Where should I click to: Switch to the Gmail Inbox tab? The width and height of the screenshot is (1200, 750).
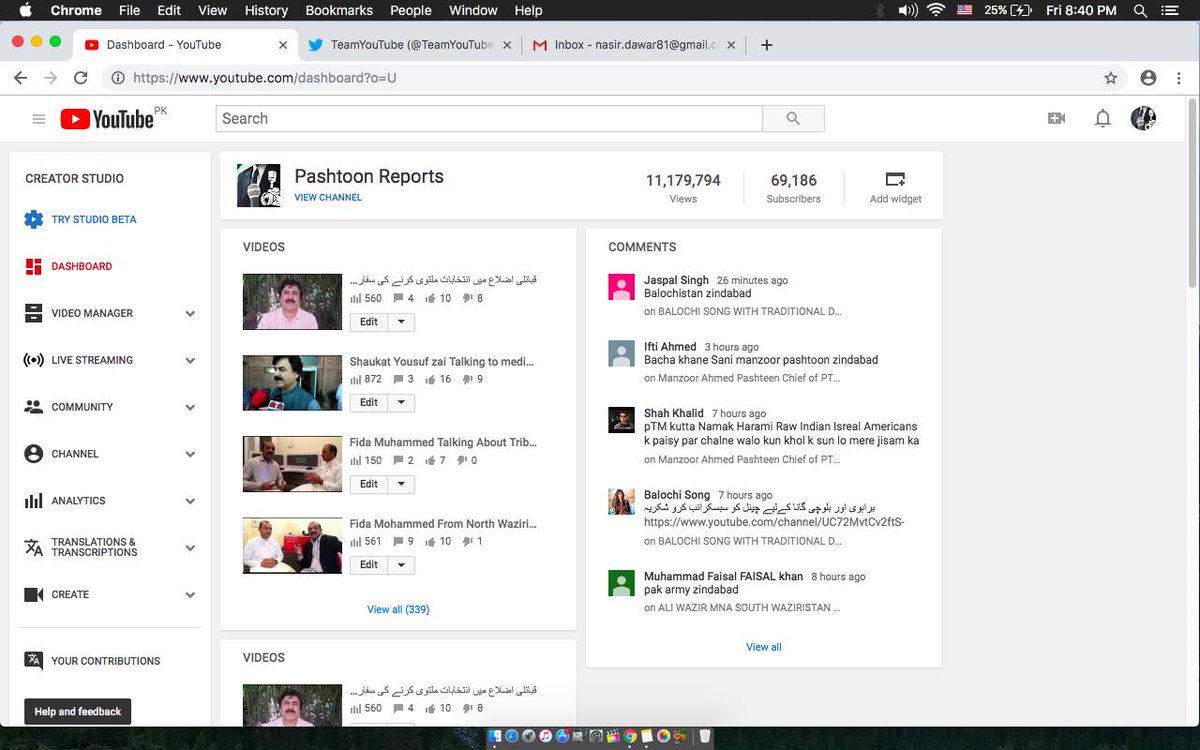(635, 45)
